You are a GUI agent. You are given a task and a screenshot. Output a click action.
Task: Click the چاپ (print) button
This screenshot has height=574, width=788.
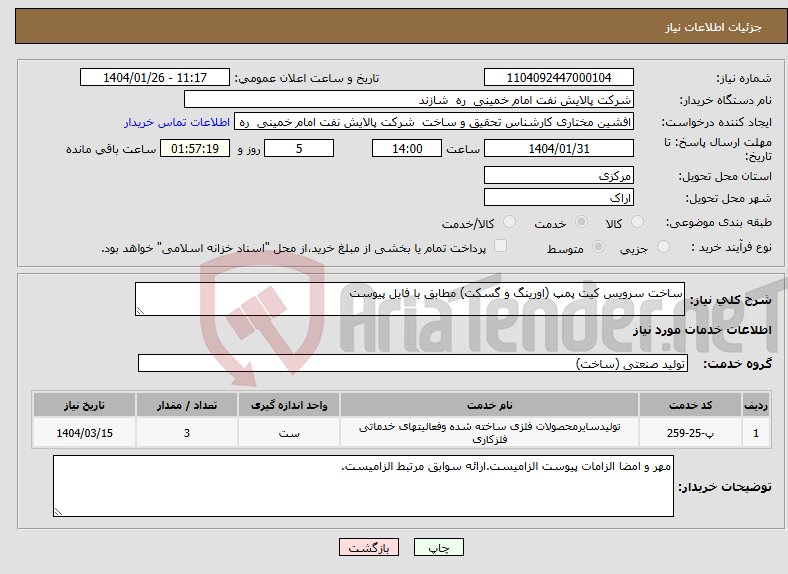point(438,547)
